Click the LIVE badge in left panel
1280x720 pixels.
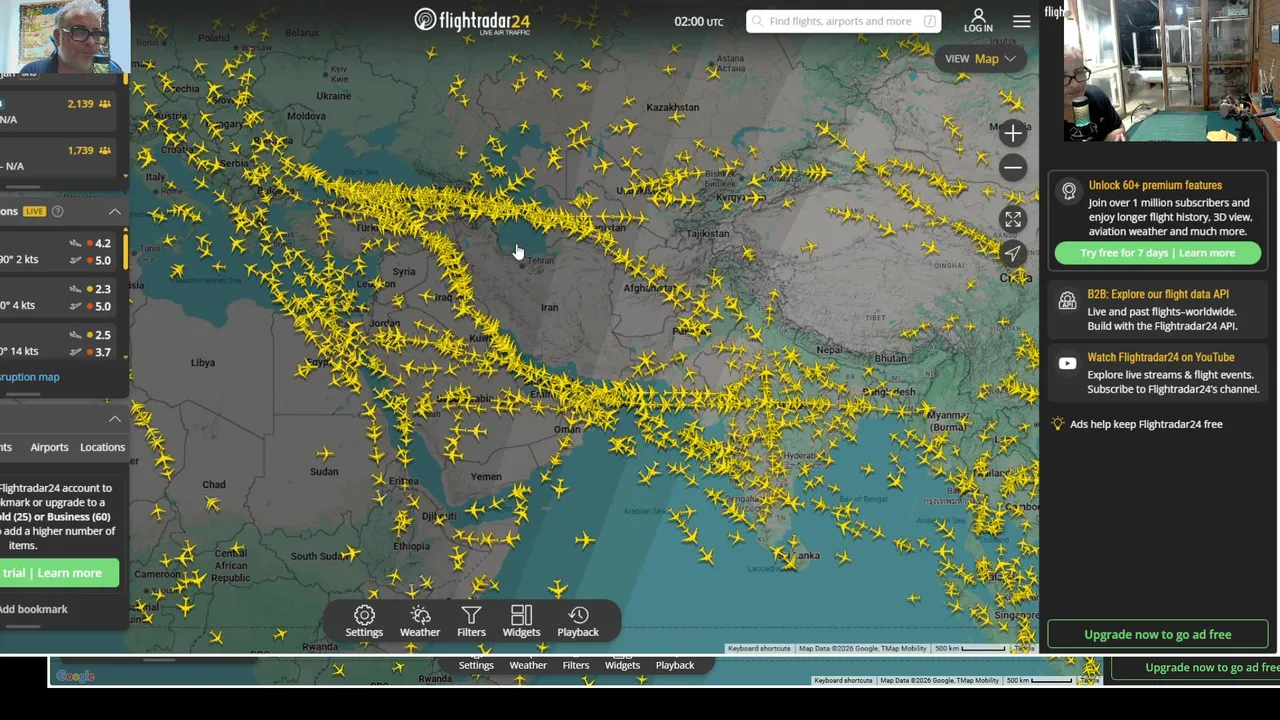[x=35, y=211]
